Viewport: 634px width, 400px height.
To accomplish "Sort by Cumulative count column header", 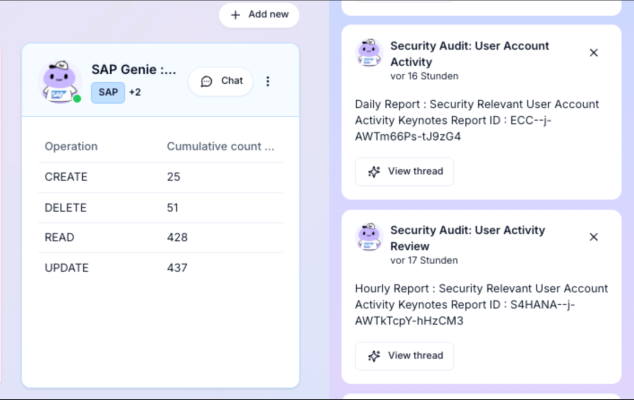I will 220,146.
